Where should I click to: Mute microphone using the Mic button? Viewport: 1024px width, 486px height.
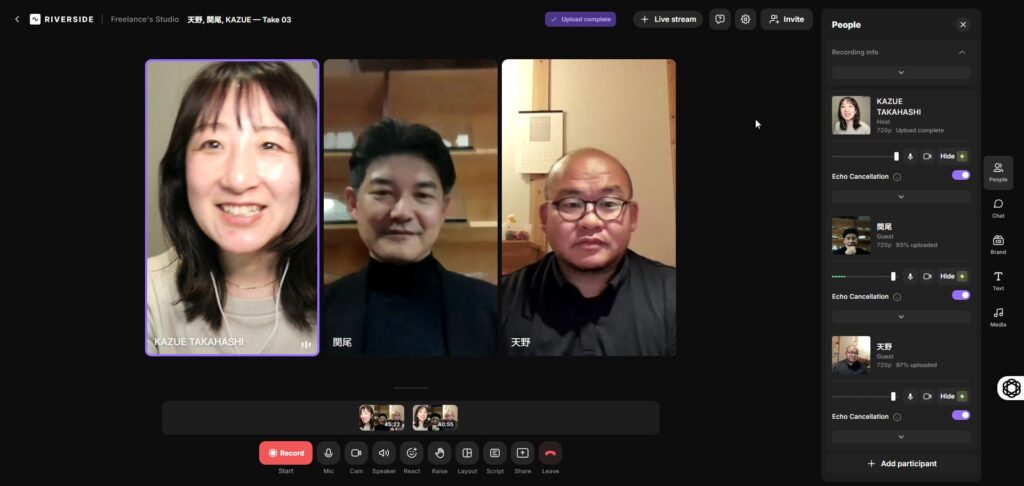pos(328,453)
